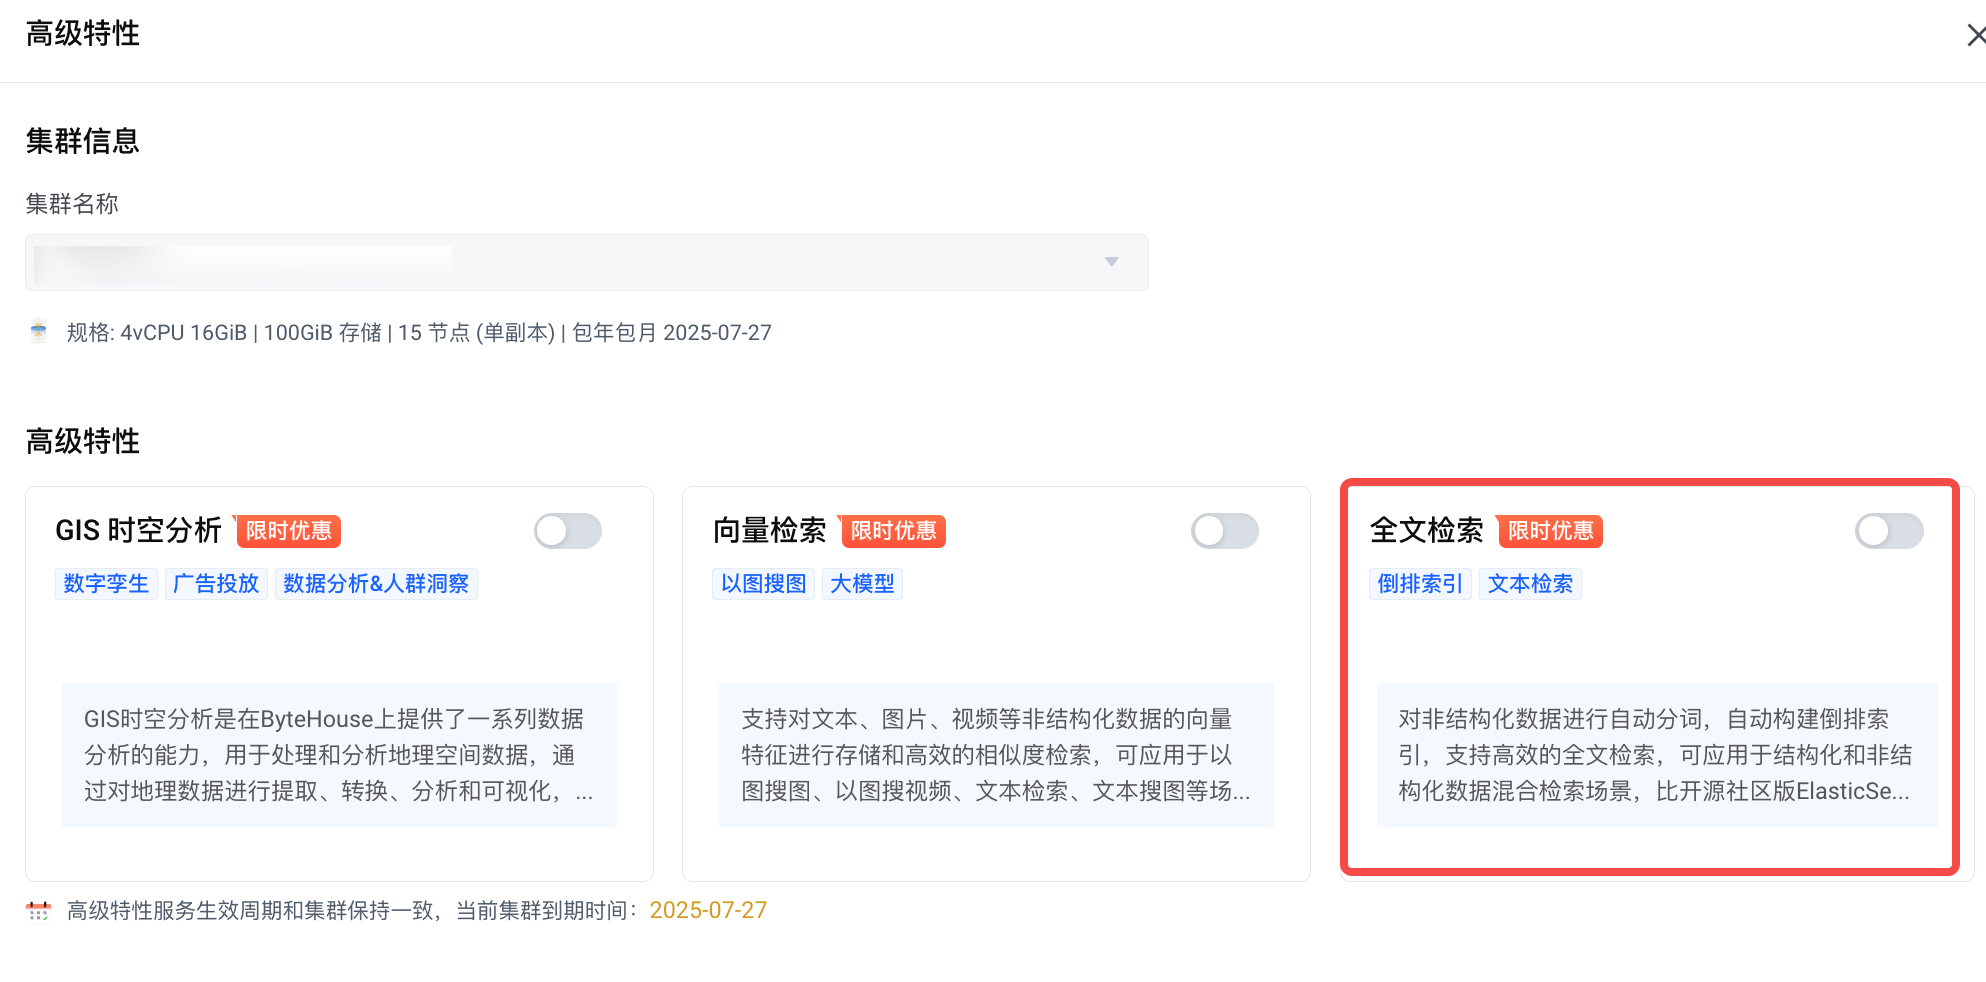Select the 数字孪生 tag
Screen dimensions: 1986x982
106,584
